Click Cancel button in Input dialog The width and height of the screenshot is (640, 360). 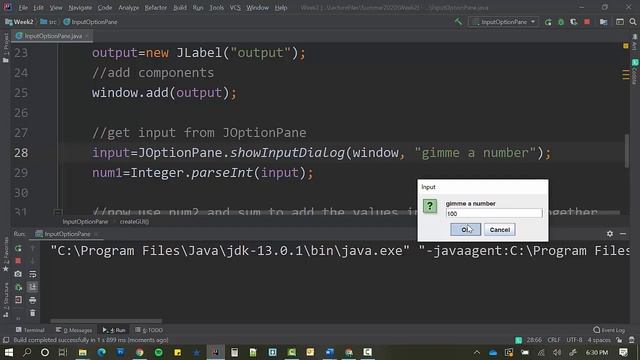(500, 229)
